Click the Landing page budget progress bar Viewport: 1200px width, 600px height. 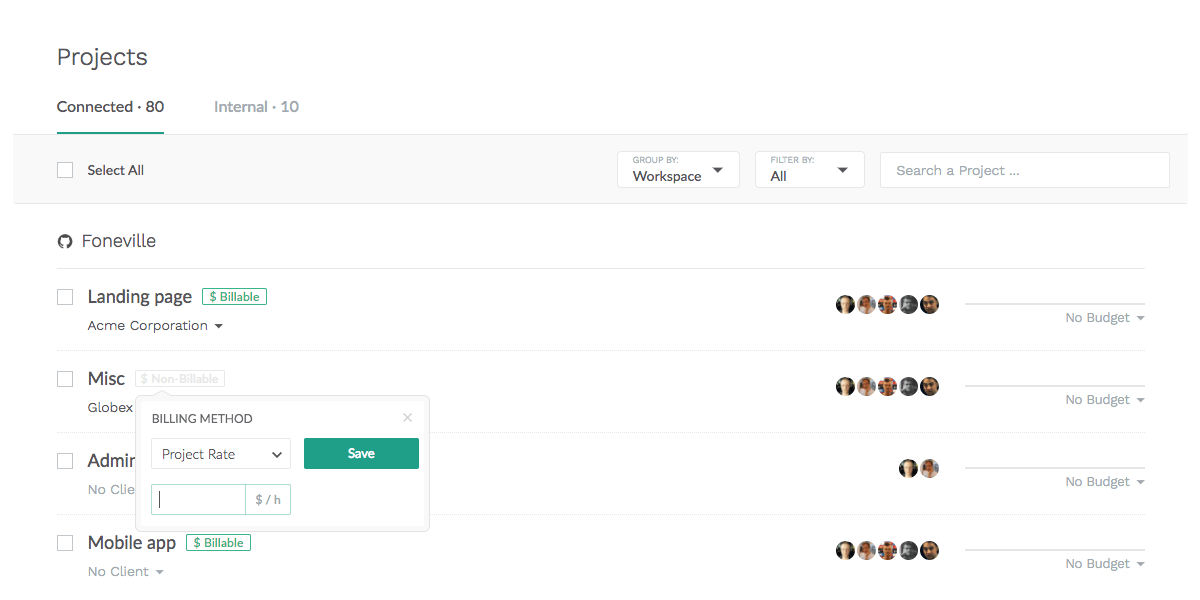tap(1055, 304)
